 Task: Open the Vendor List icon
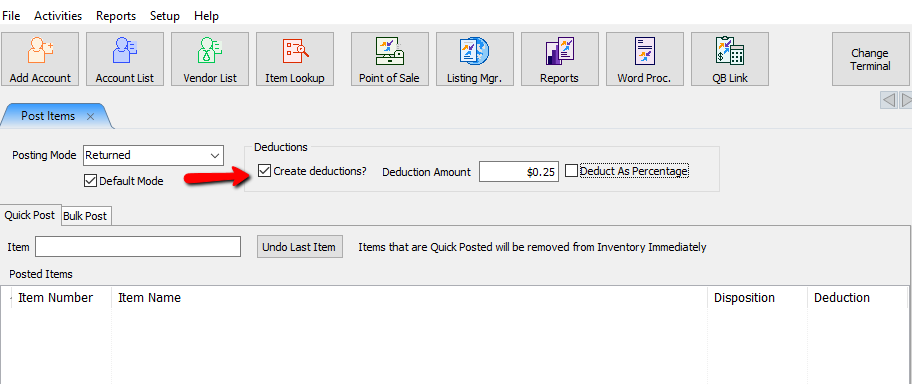coord(210,59)
